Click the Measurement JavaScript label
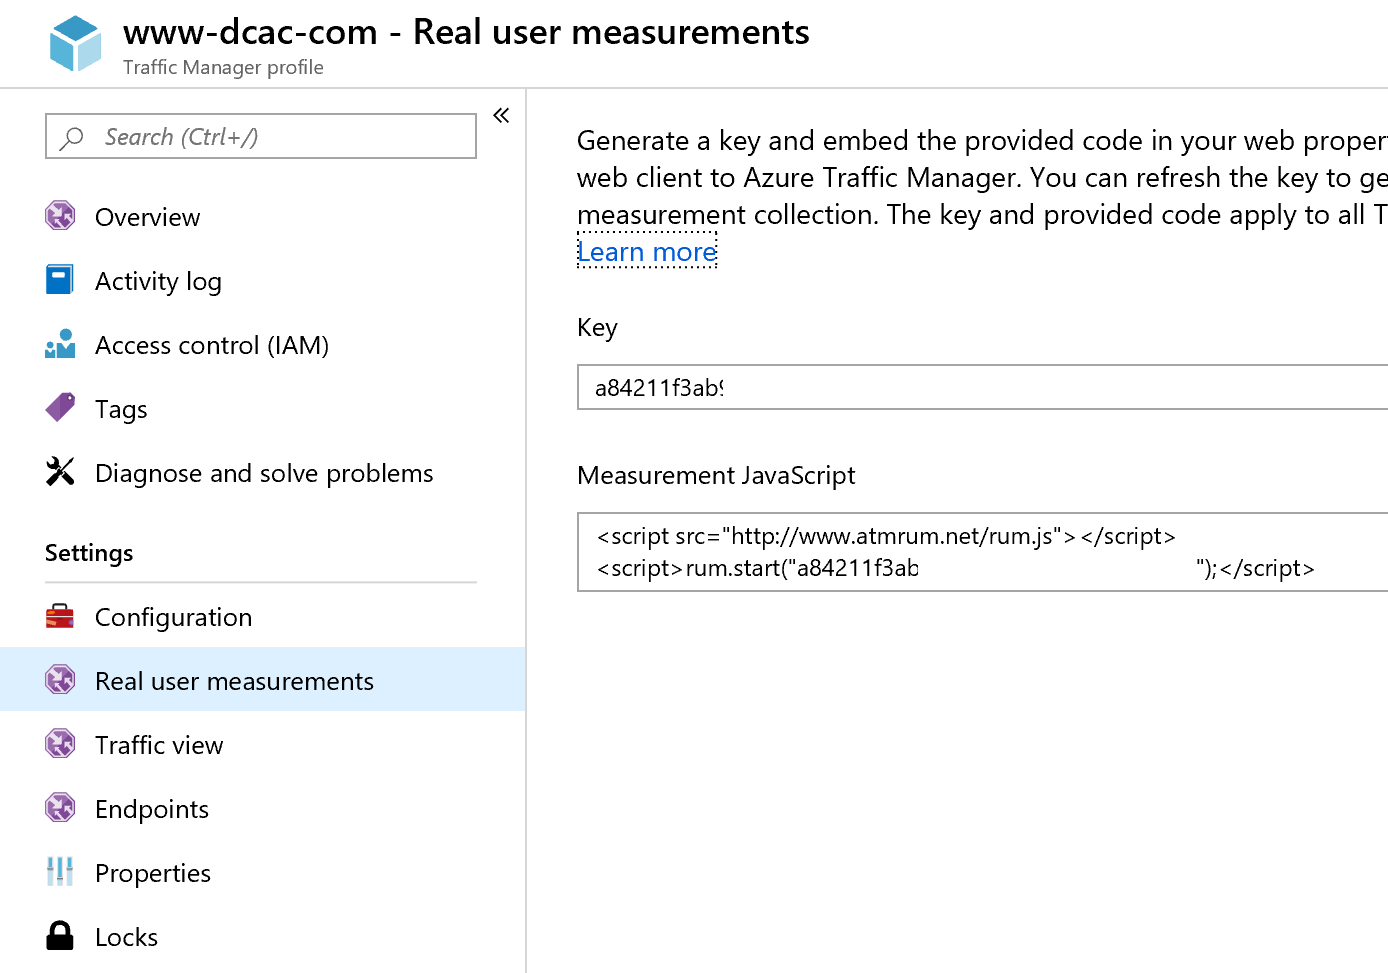1388x973 pixels. 716,475
